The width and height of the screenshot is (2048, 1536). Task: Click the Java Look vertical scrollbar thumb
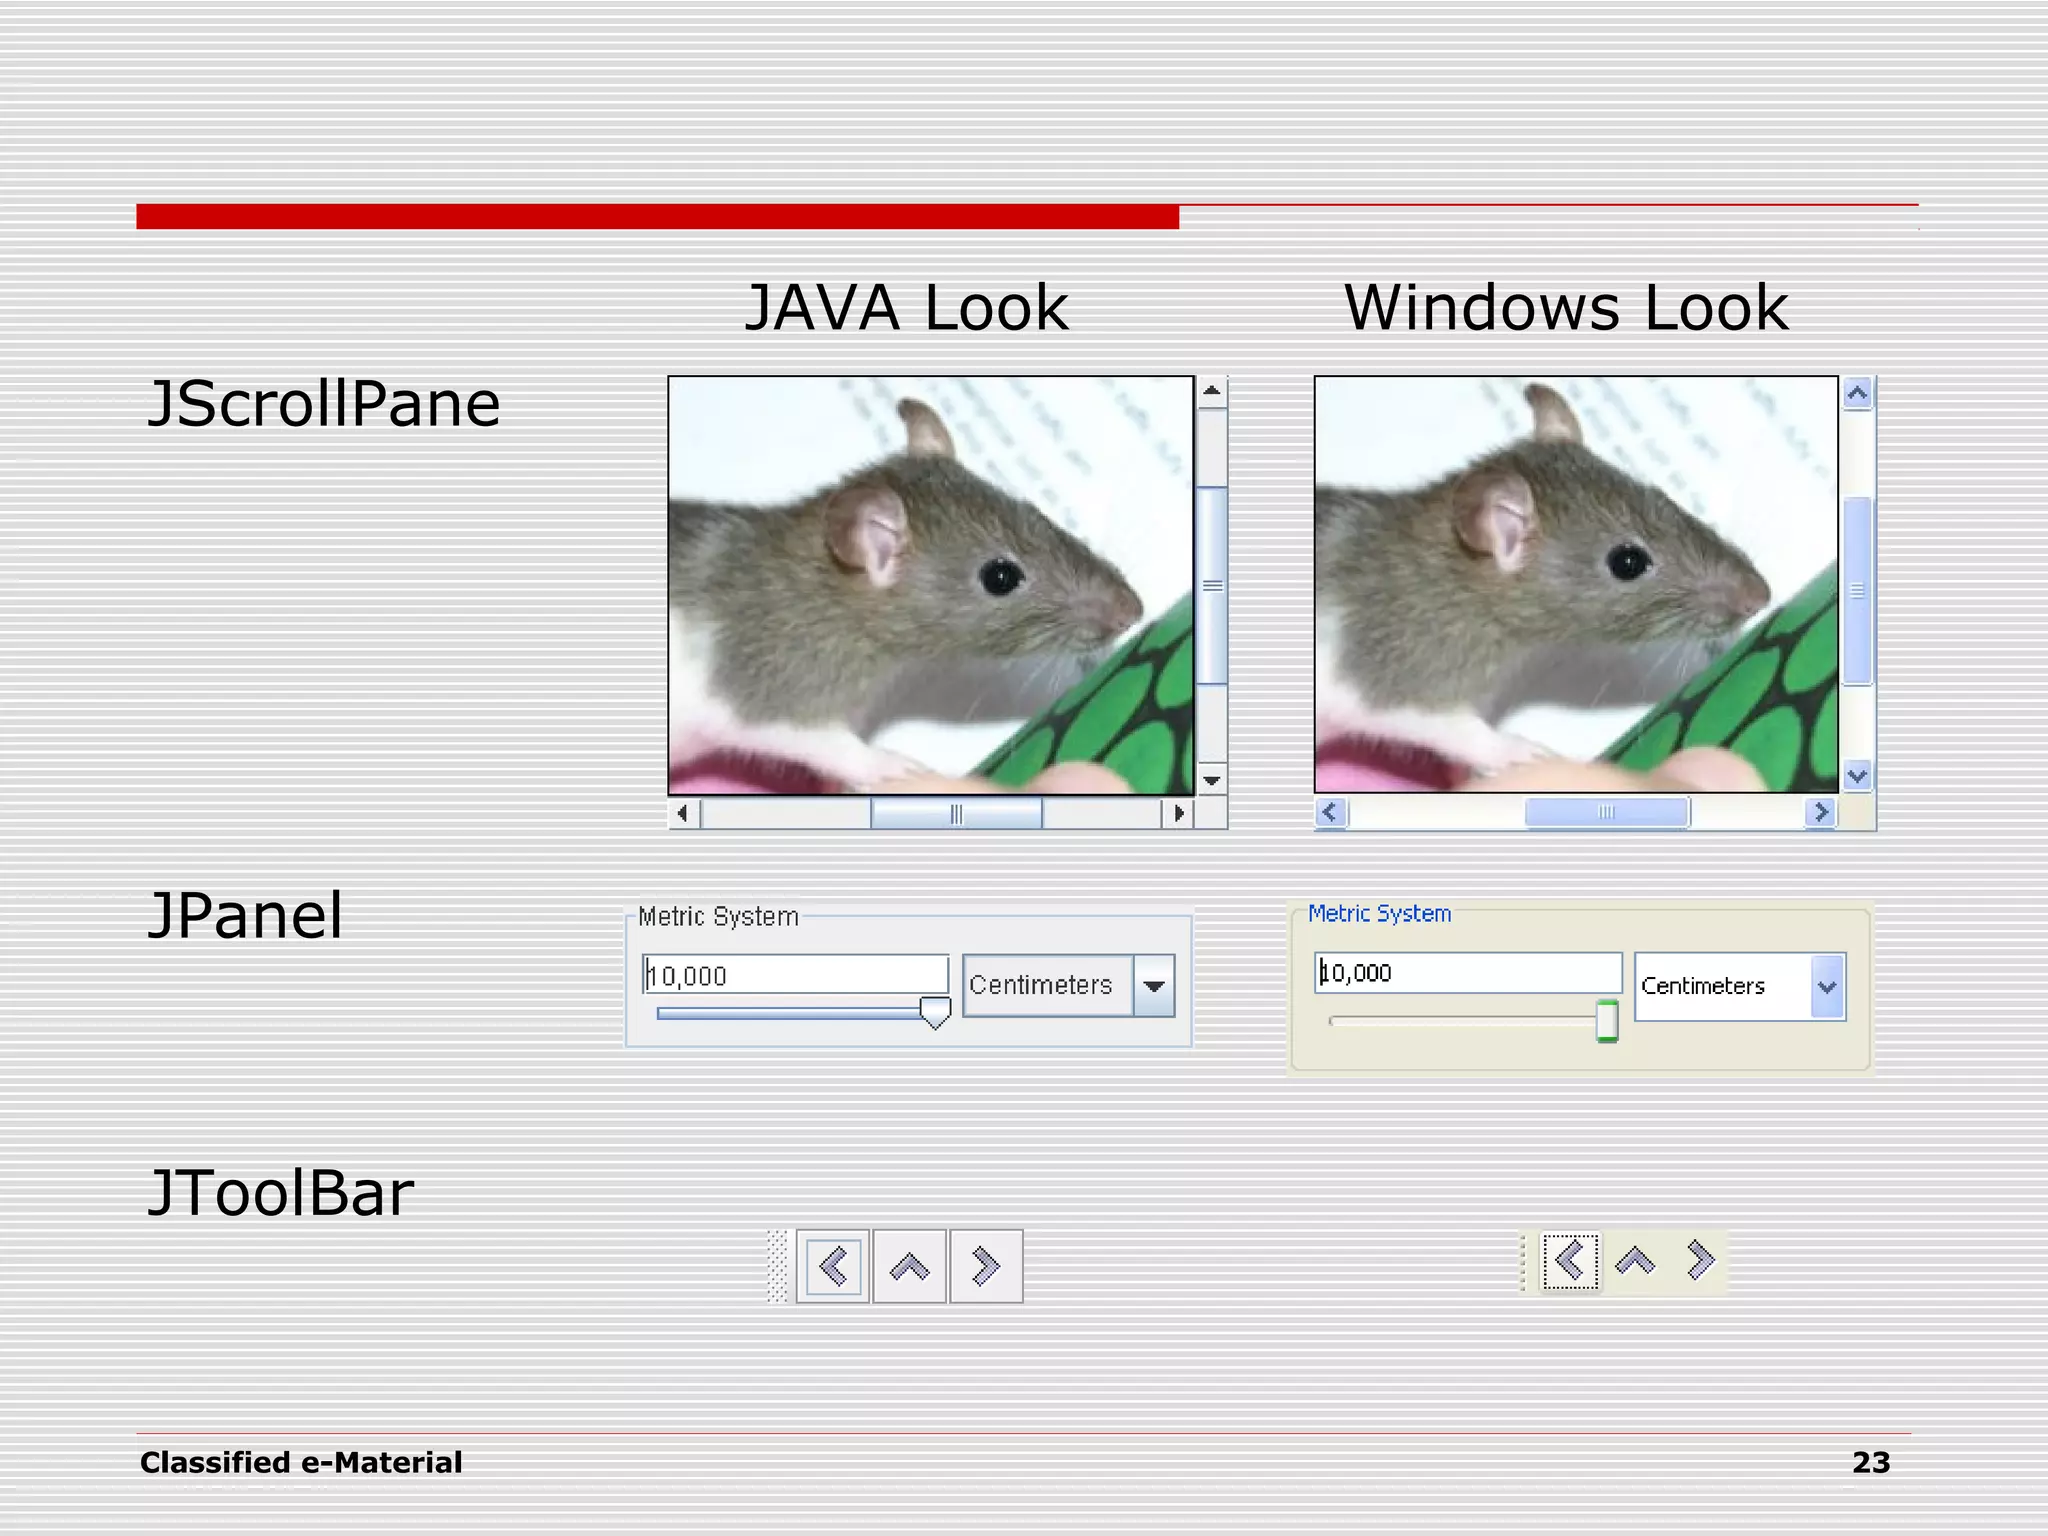coord(1212,586)
